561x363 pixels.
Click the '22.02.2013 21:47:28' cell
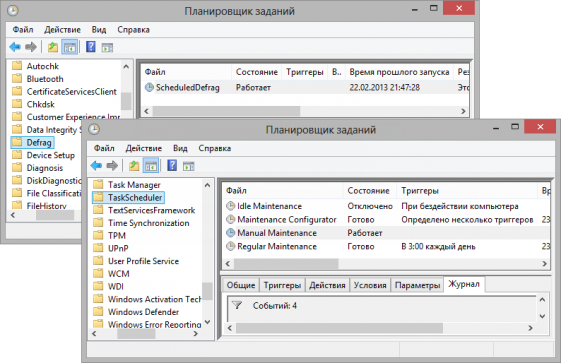pos(385,87)
